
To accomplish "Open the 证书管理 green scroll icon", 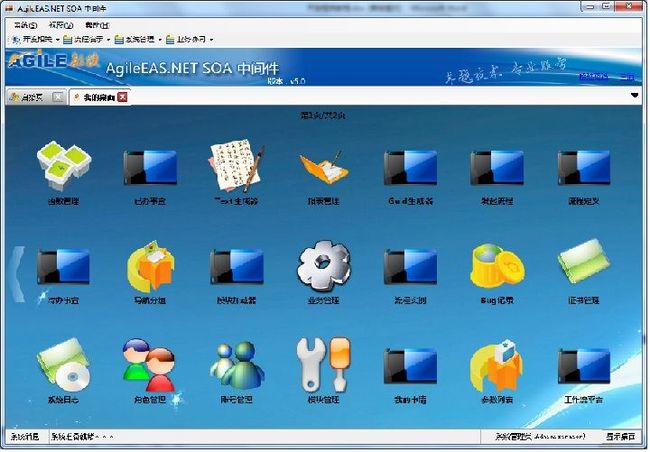I will [584, 261].
